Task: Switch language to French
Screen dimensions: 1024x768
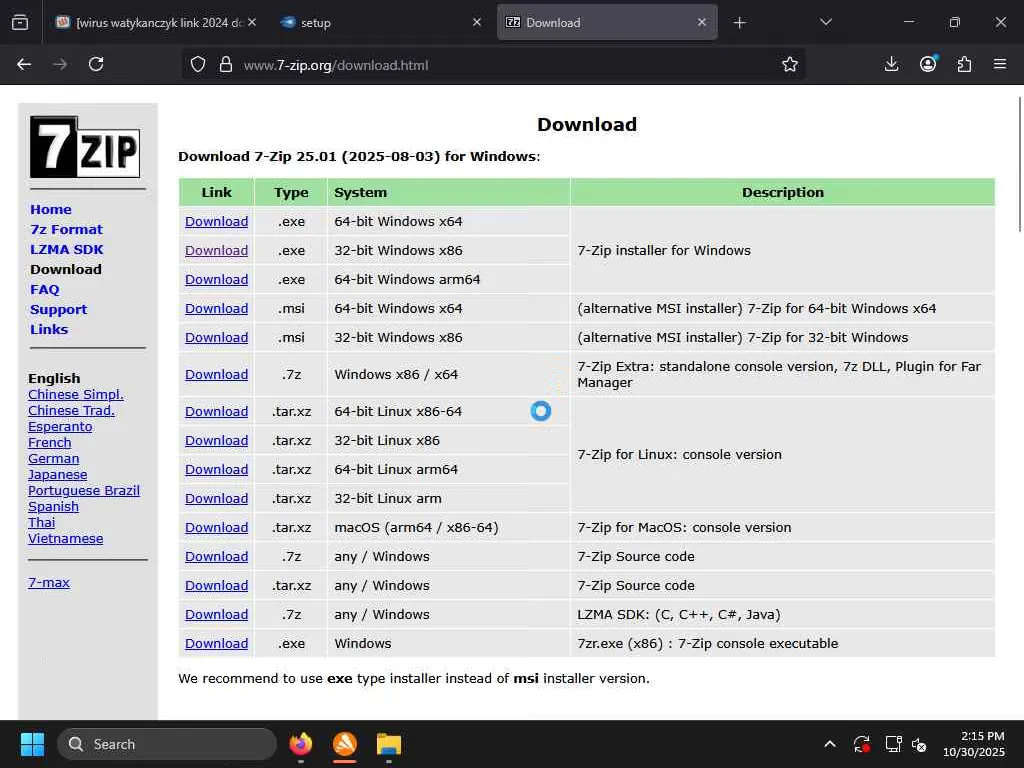Action: click(x=50, y=443)
